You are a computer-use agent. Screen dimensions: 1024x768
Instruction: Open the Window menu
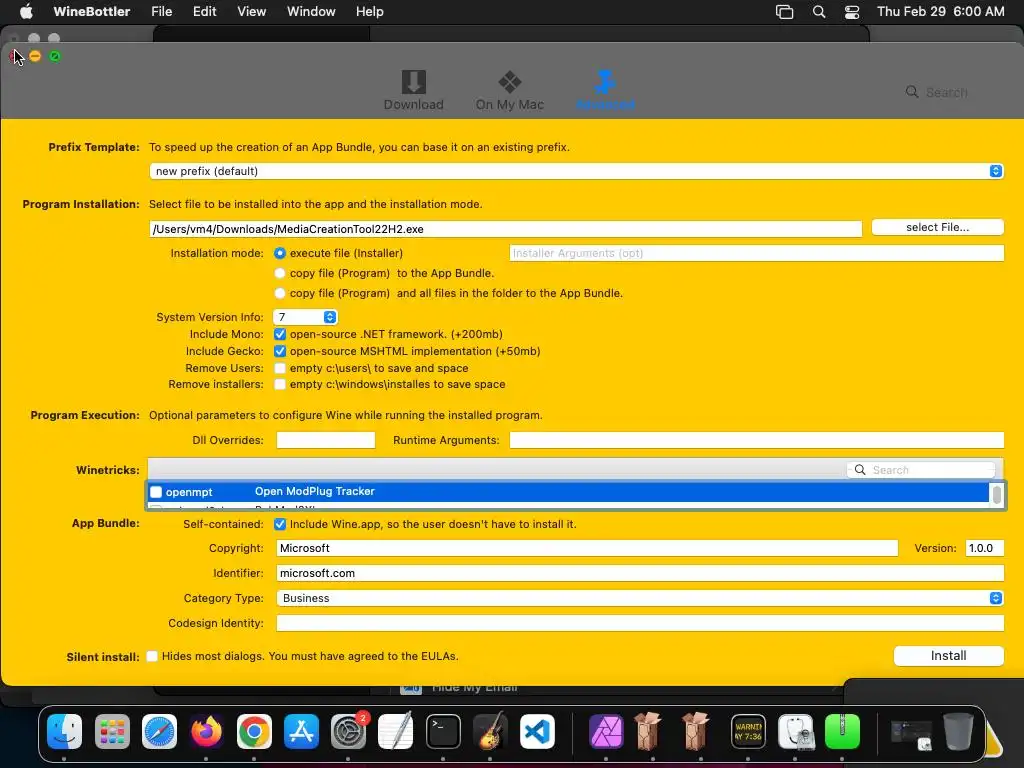(311, 11)
